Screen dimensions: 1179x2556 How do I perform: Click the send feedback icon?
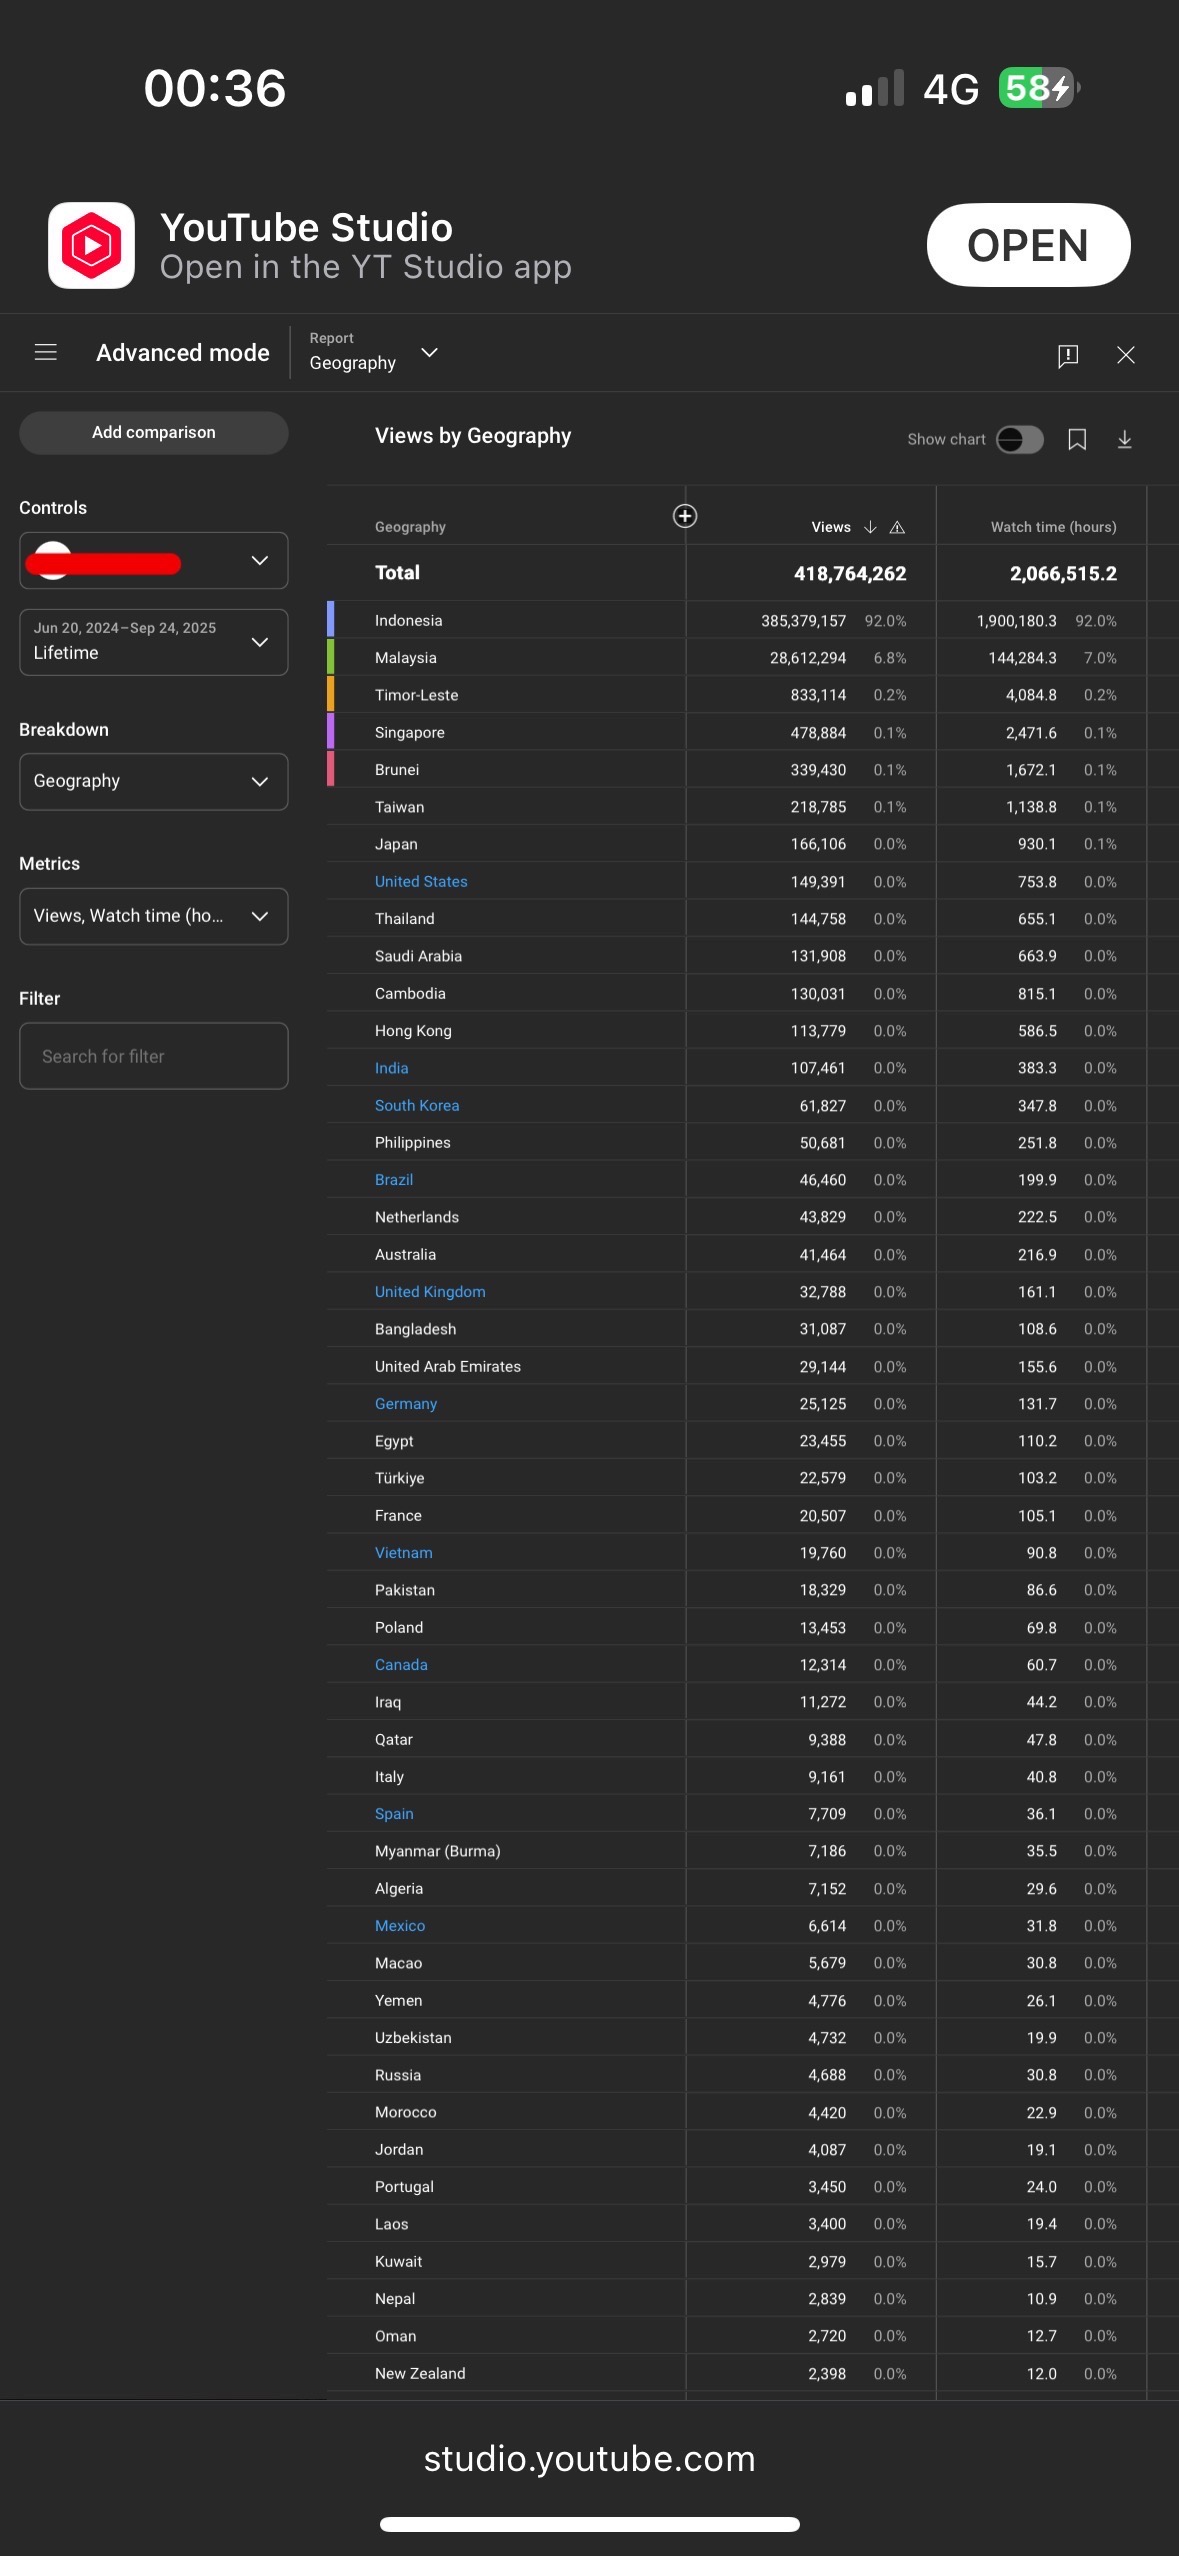click(1067, 355)
